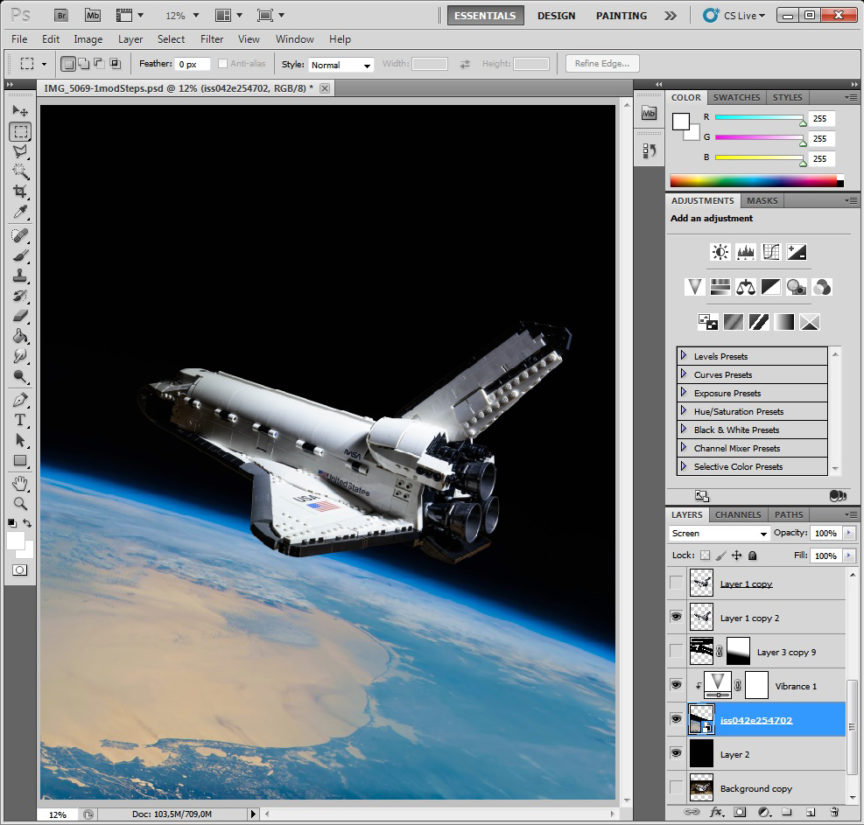This screenshot has width=864, height=825.
Task: Switch to the Channels tab
Action: (x=738, y=515)
